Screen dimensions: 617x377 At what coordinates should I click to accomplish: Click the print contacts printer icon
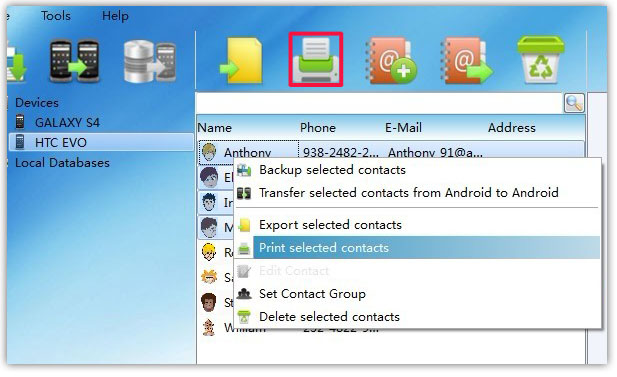coord(316,59)
